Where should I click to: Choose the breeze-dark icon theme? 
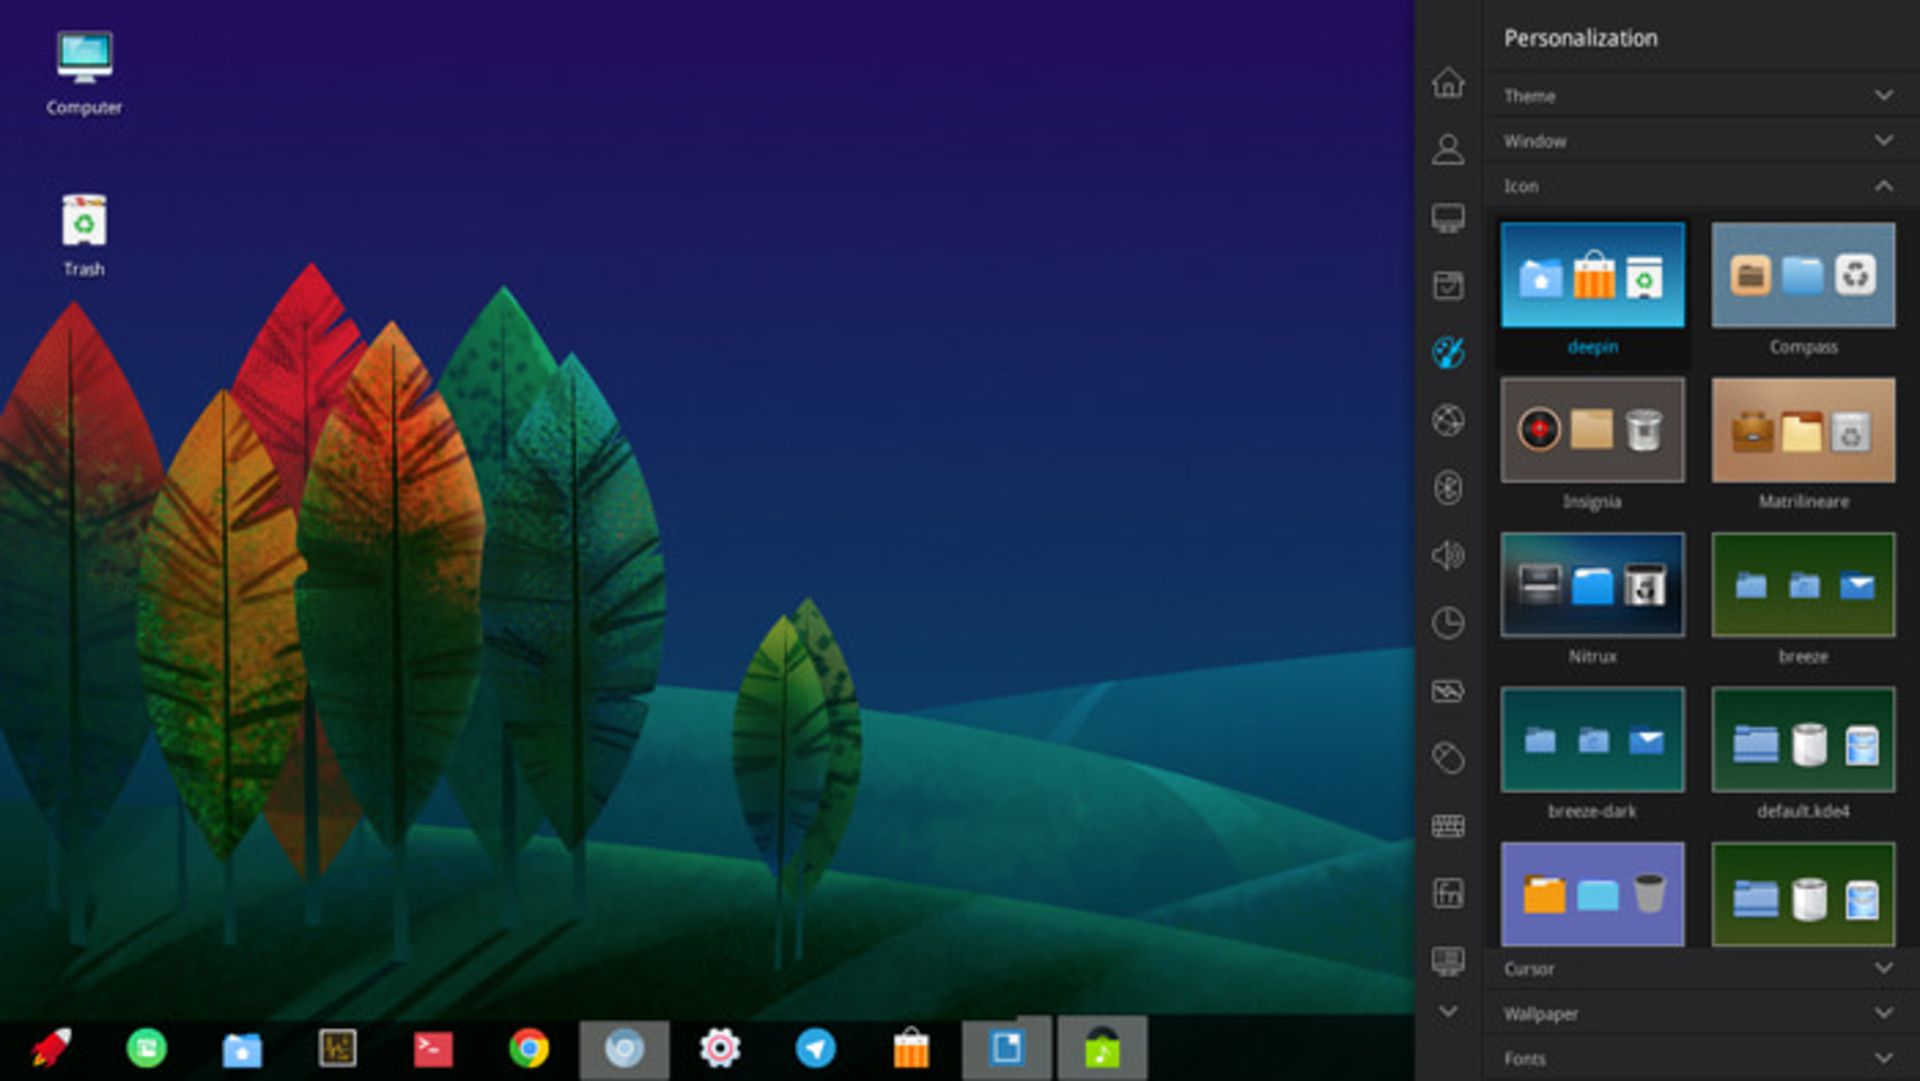1592,740
